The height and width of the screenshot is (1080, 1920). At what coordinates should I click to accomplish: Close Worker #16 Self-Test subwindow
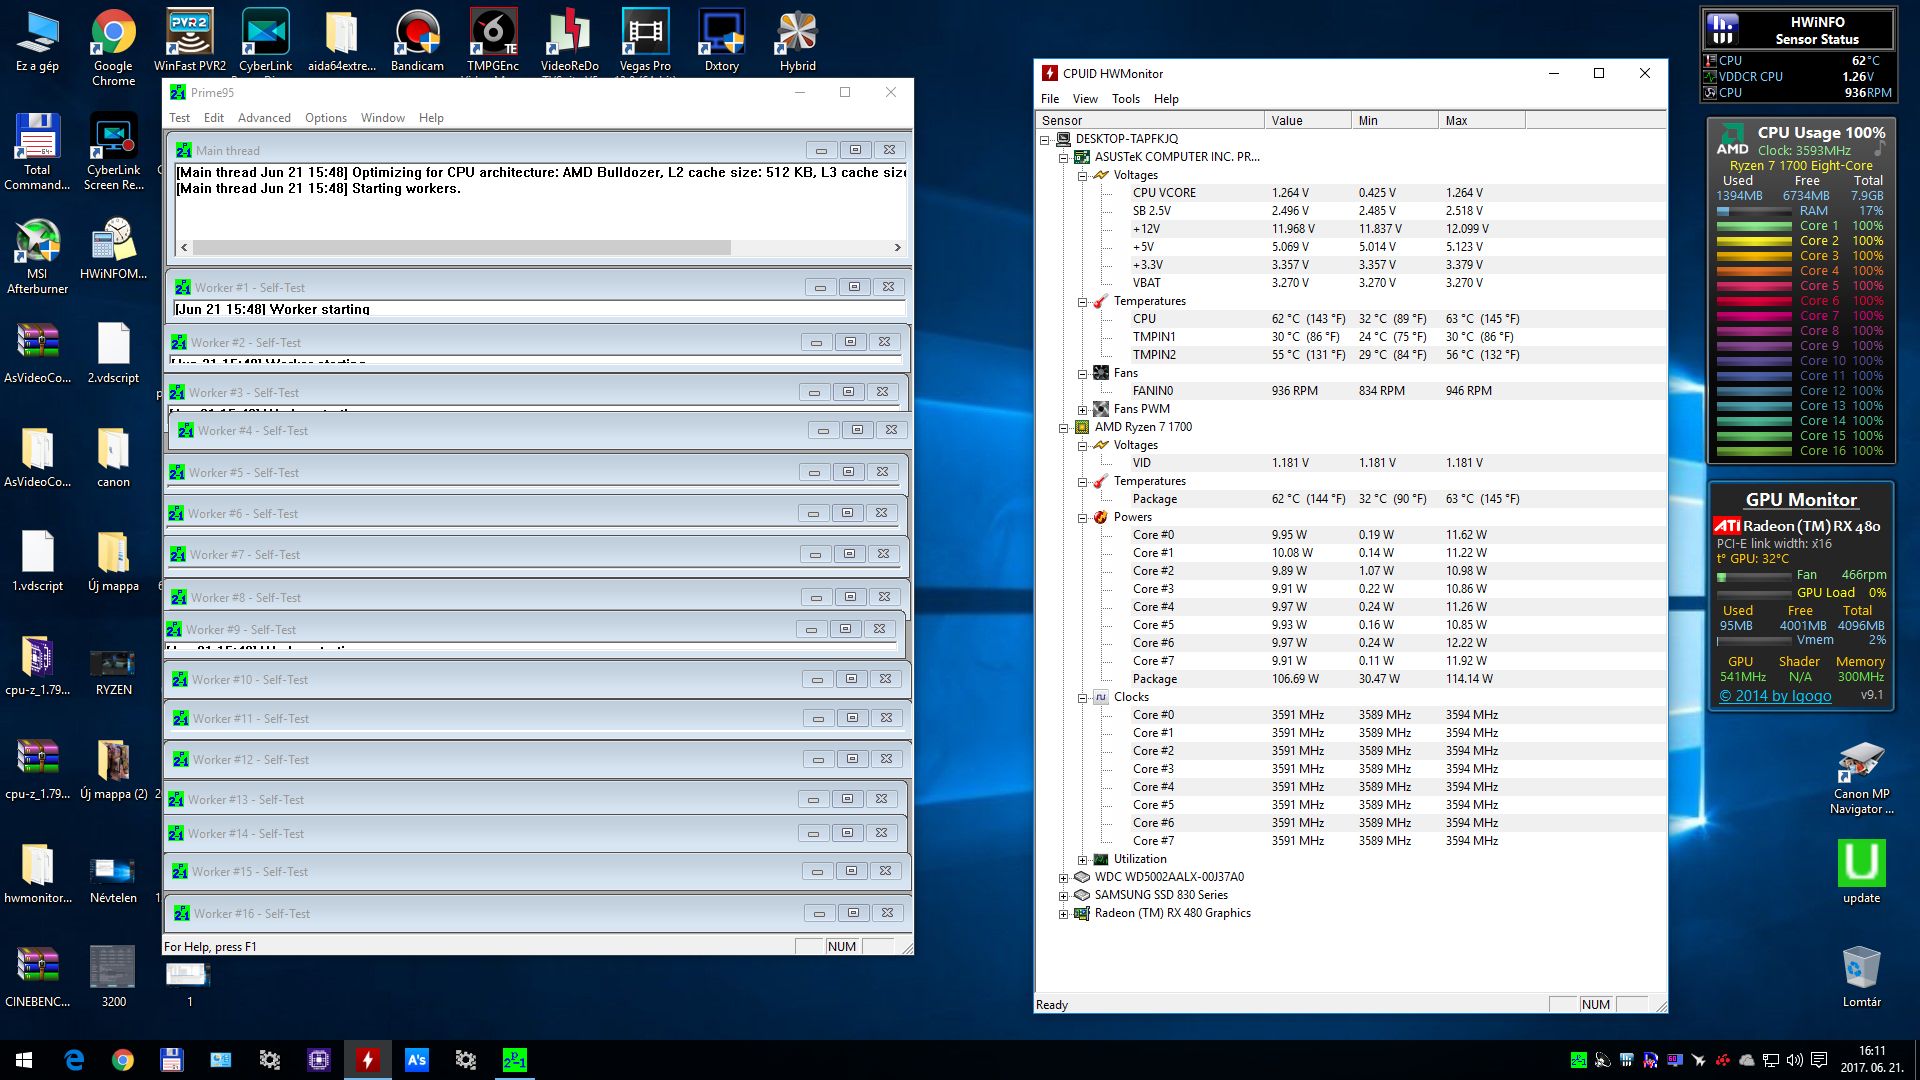tap(887, 913)
